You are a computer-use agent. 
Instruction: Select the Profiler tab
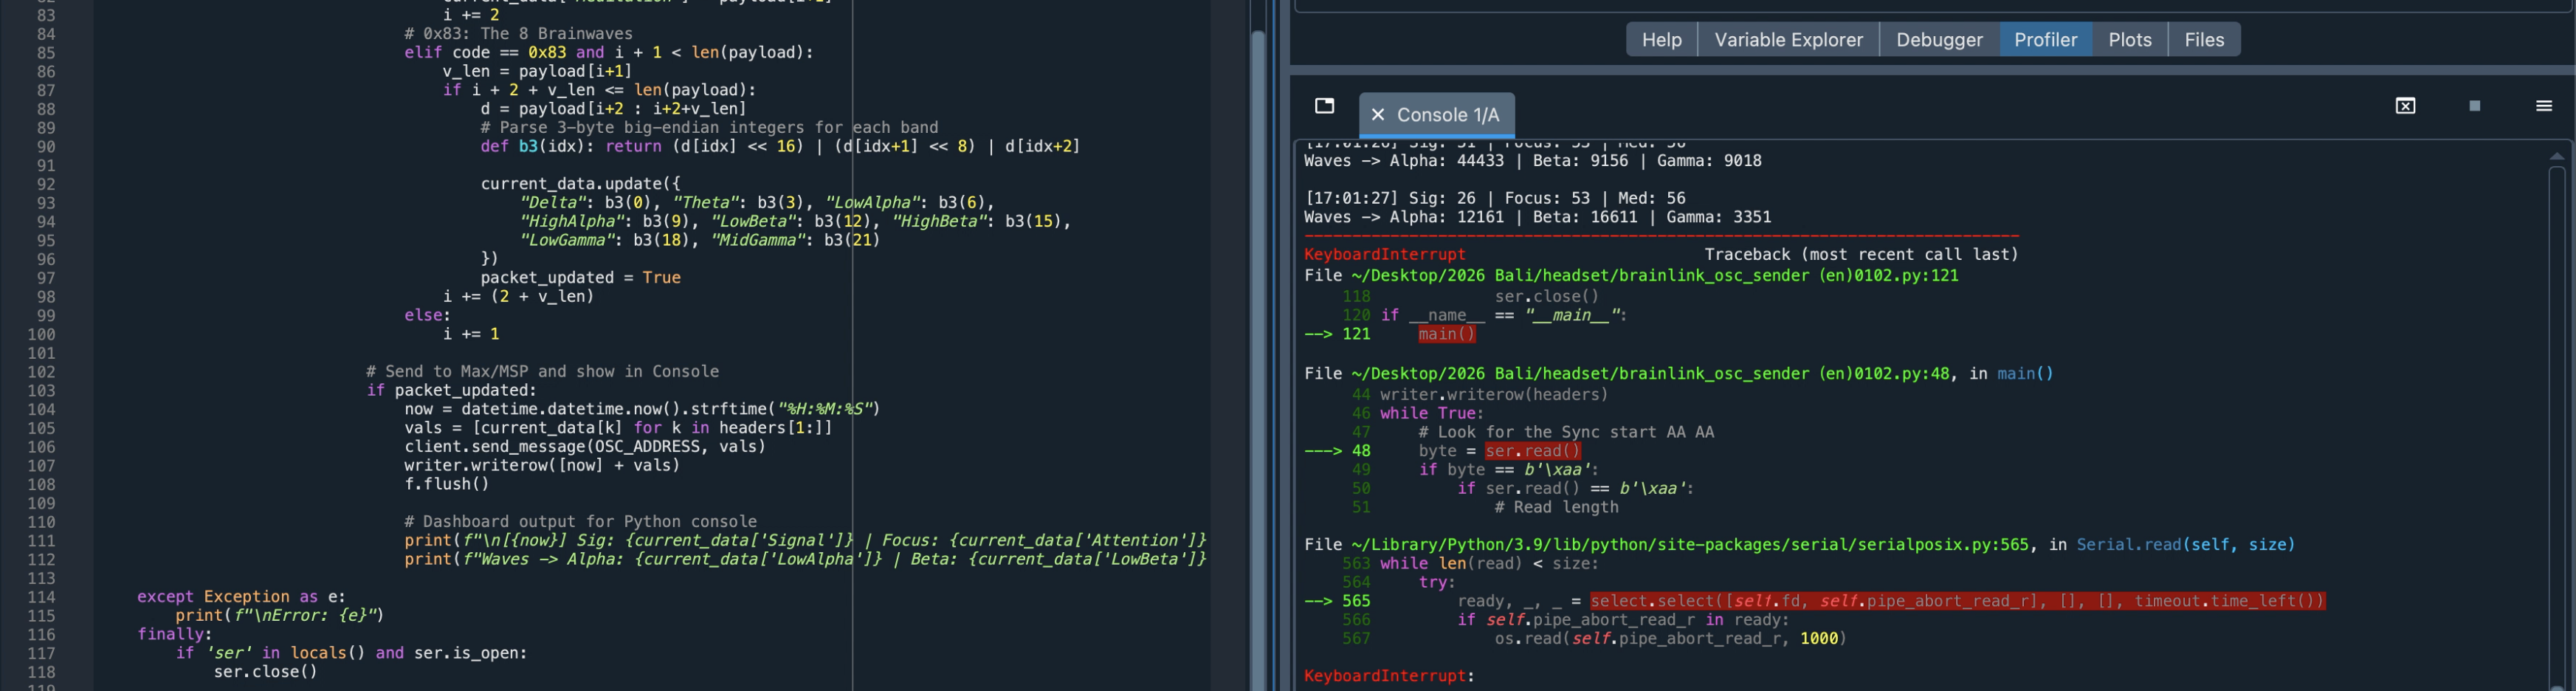(x=2045, y=40)
